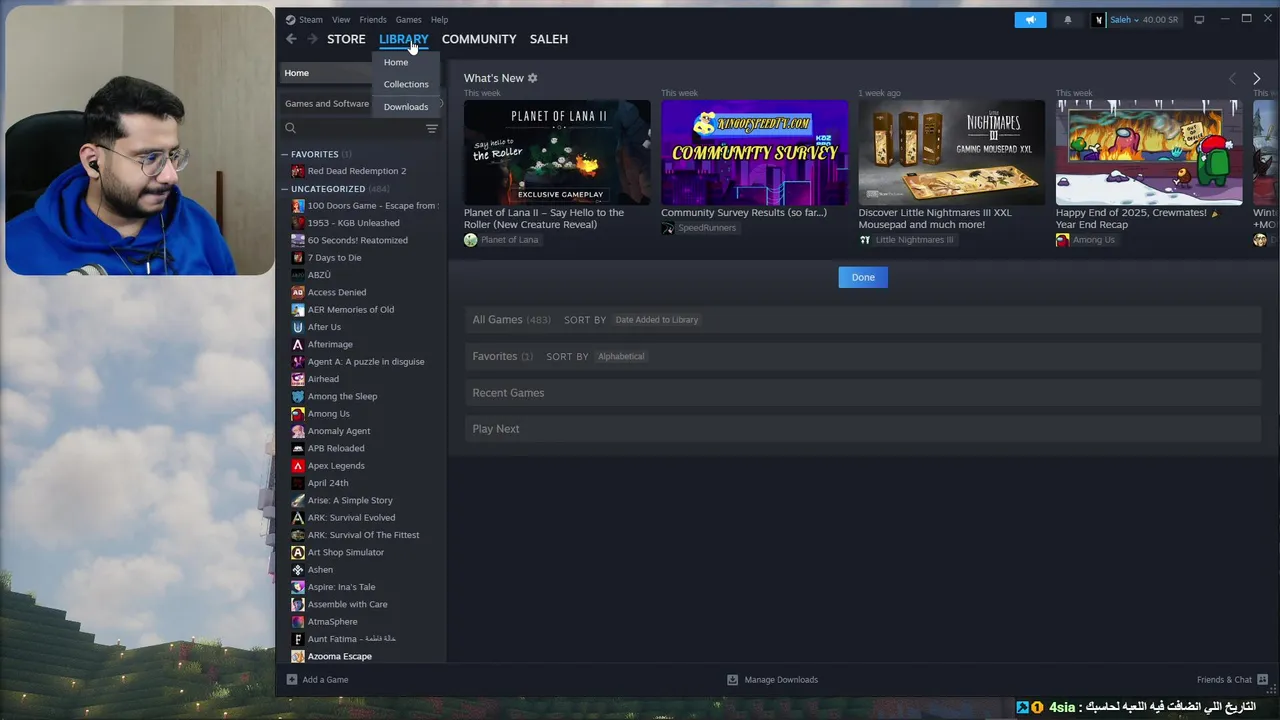Click the Play Next shelf row

tap(863, 429)
